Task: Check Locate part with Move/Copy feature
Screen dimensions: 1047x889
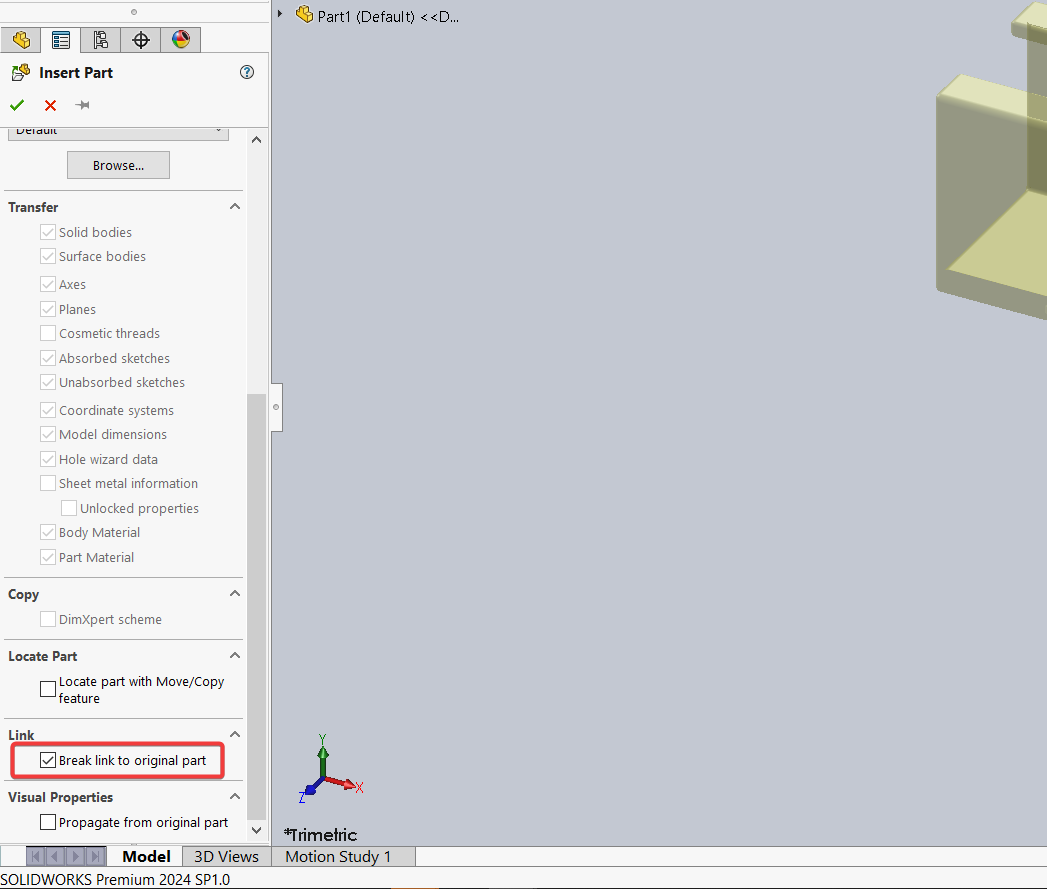Action: click(x=48, y=689)
